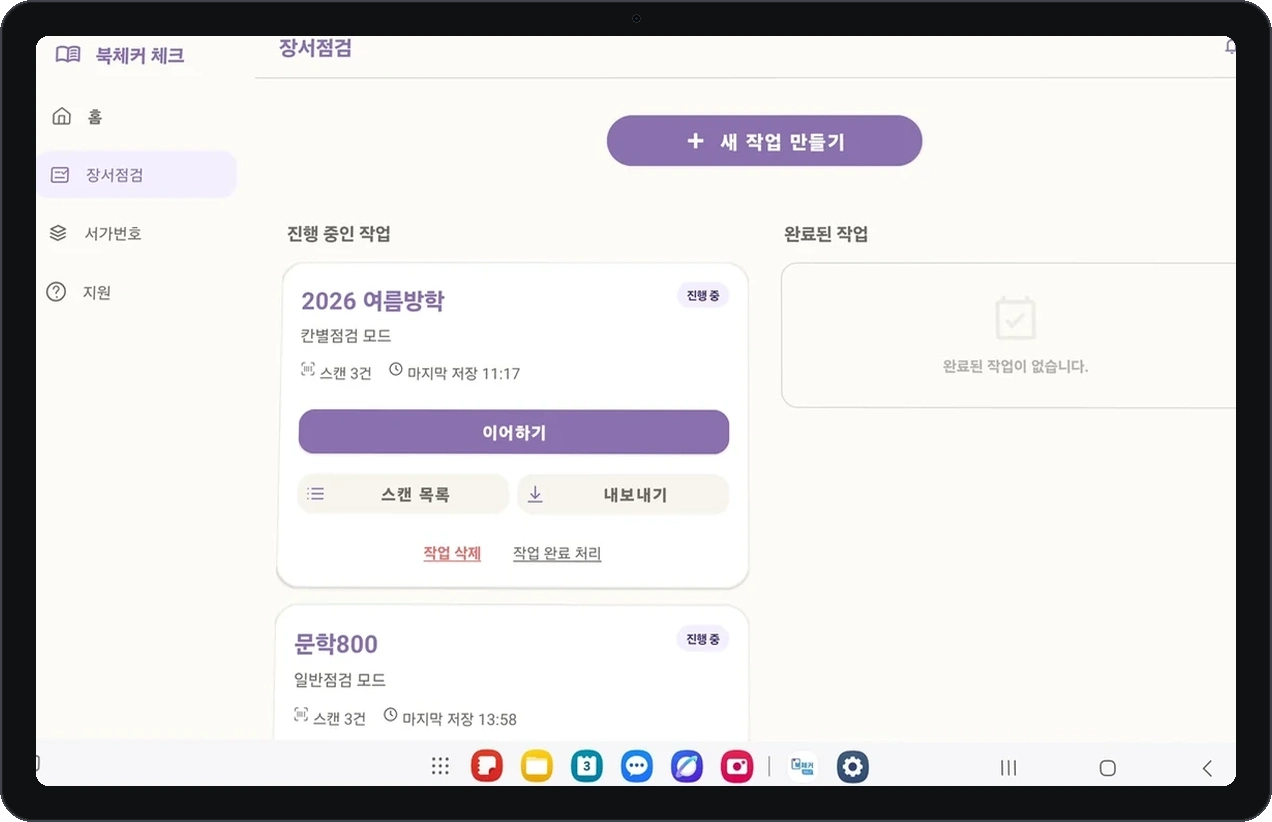Export 2026 여름방학 via 내보내기
The height and width of the screenshot is (822, 1272).
[x=623, y=494]
